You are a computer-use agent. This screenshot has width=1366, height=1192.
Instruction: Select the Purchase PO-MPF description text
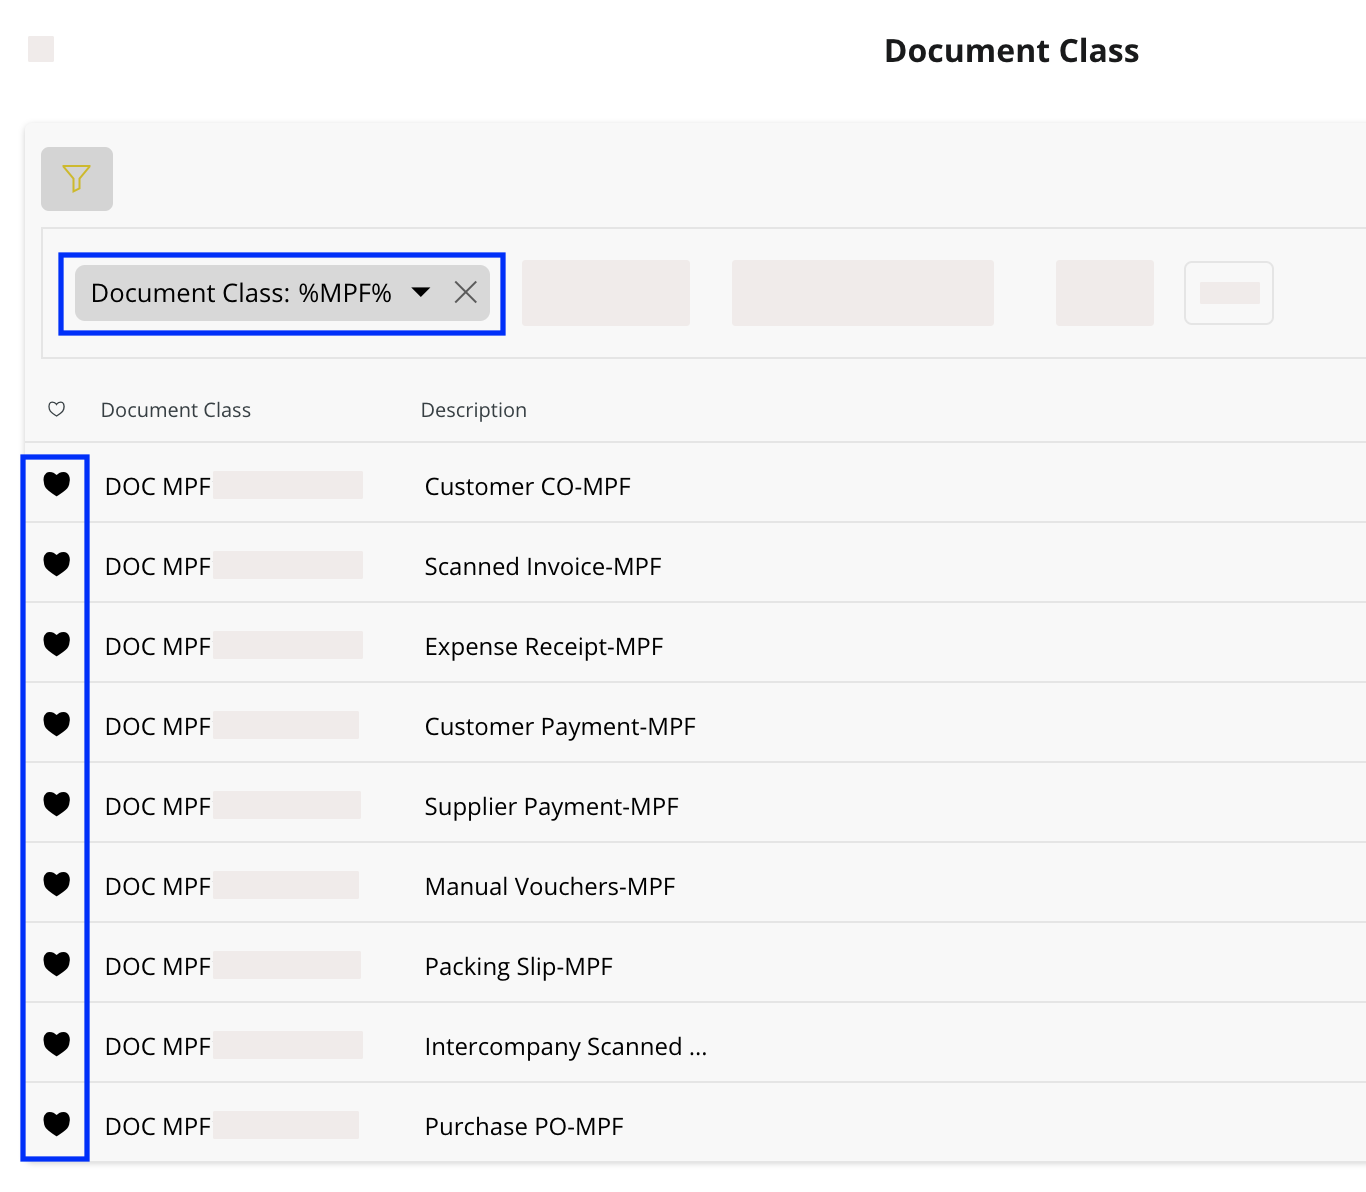[523, 1127]
